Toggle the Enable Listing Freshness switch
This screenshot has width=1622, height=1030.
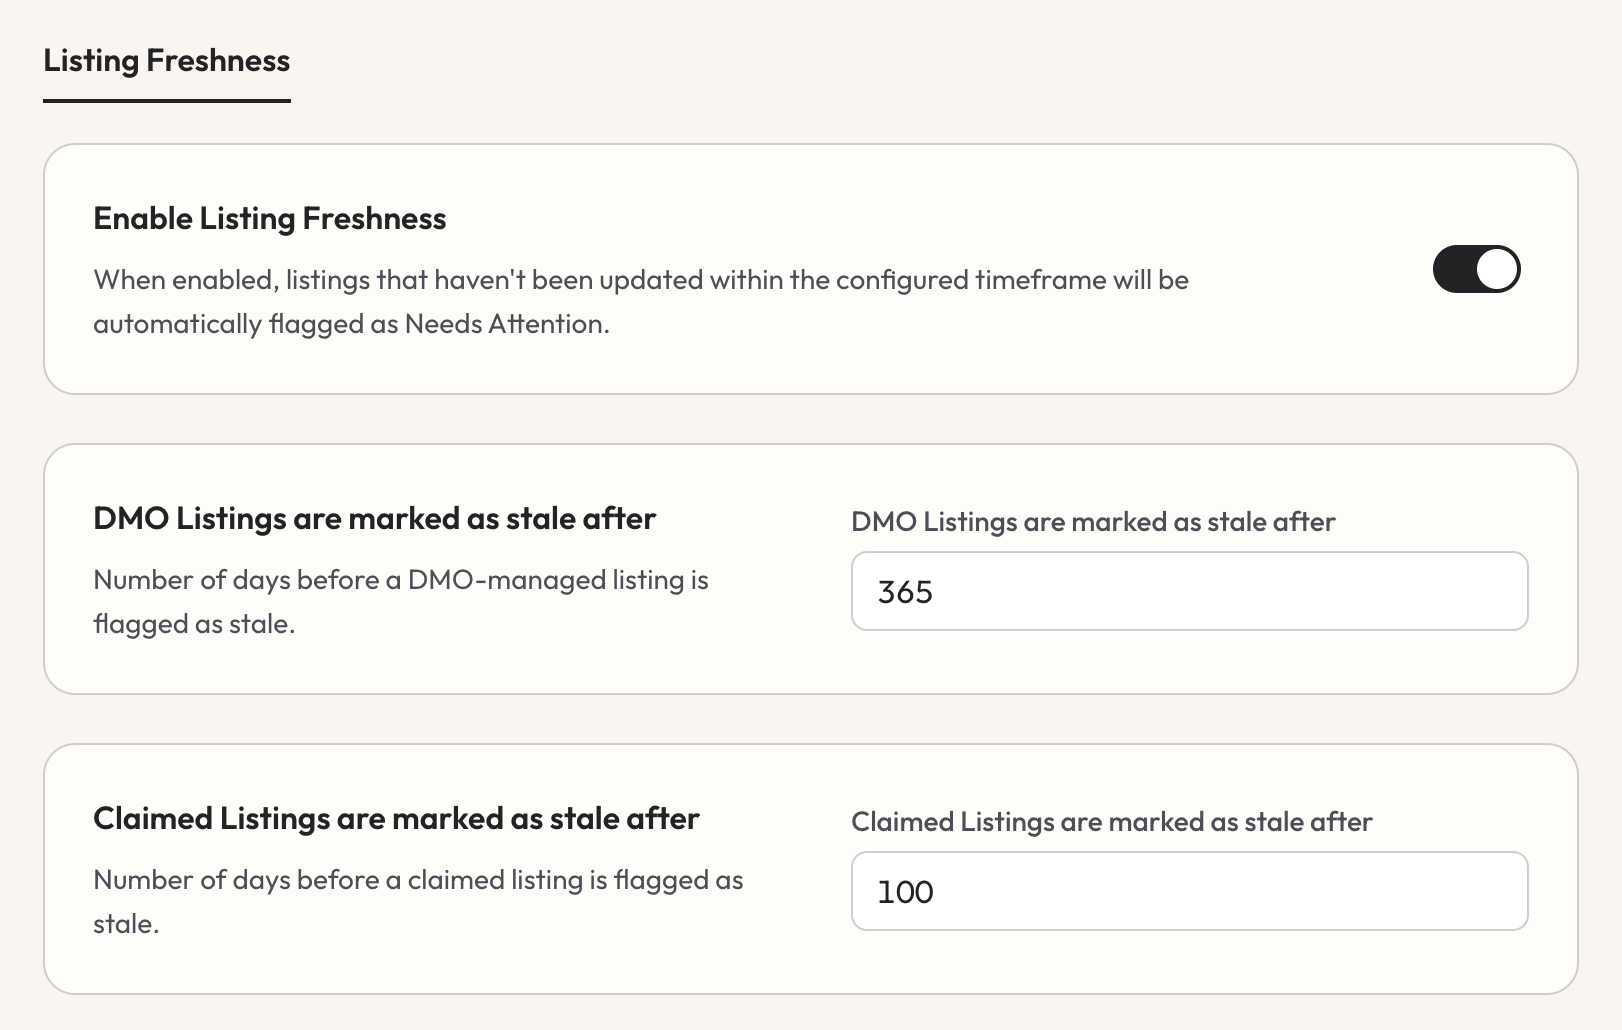point(1476,269)
